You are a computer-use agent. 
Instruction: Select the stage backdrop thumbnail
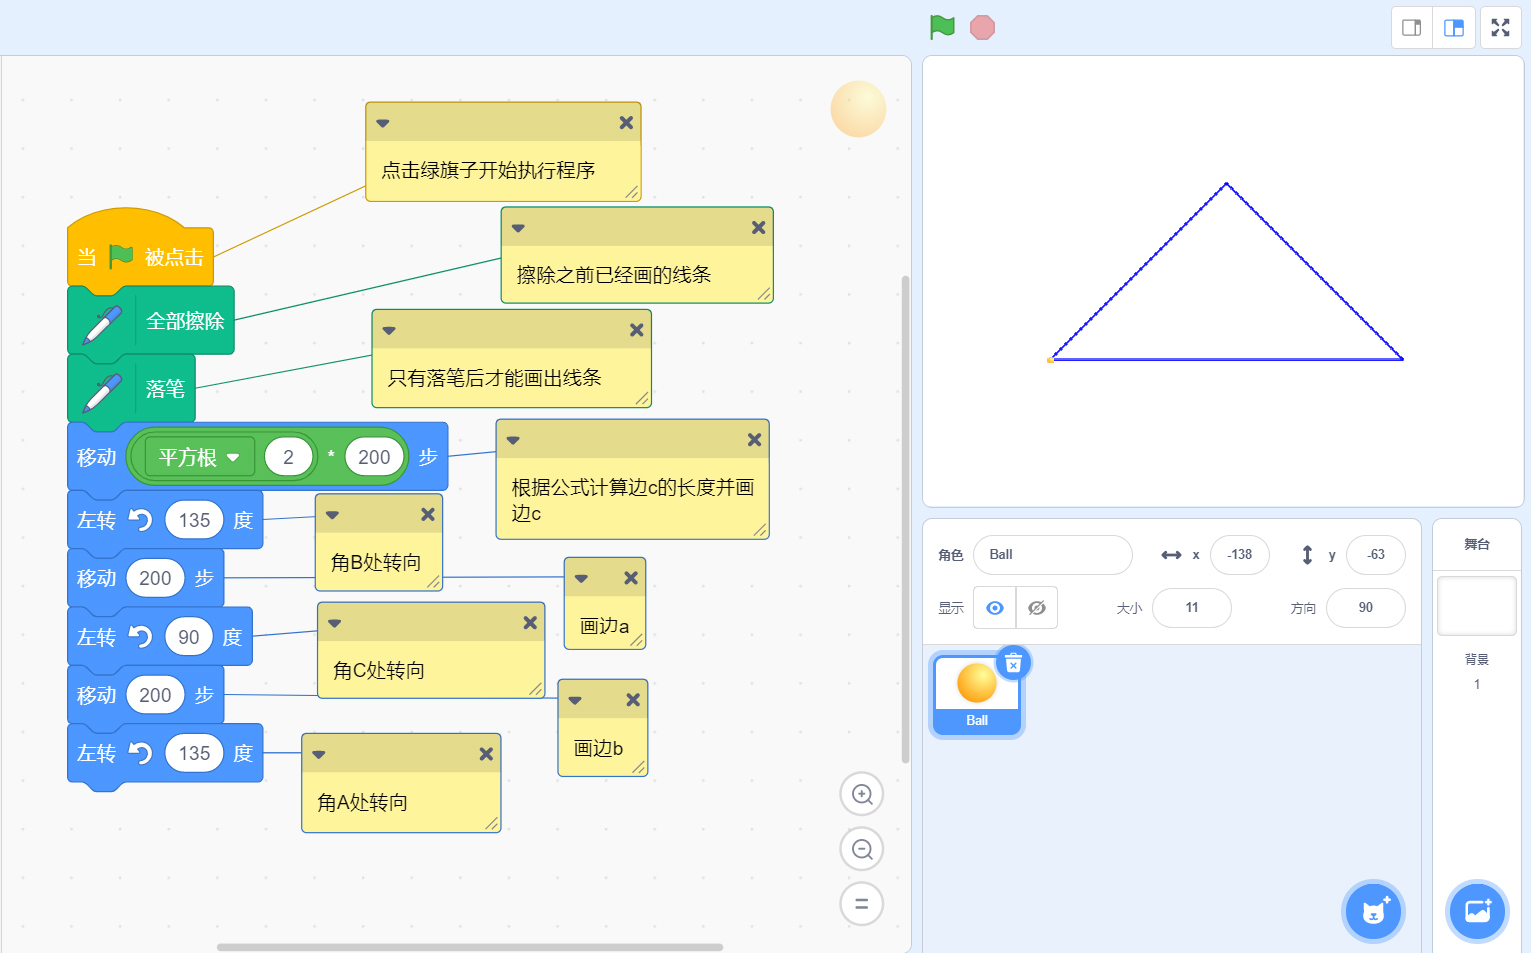(1477, 605)
